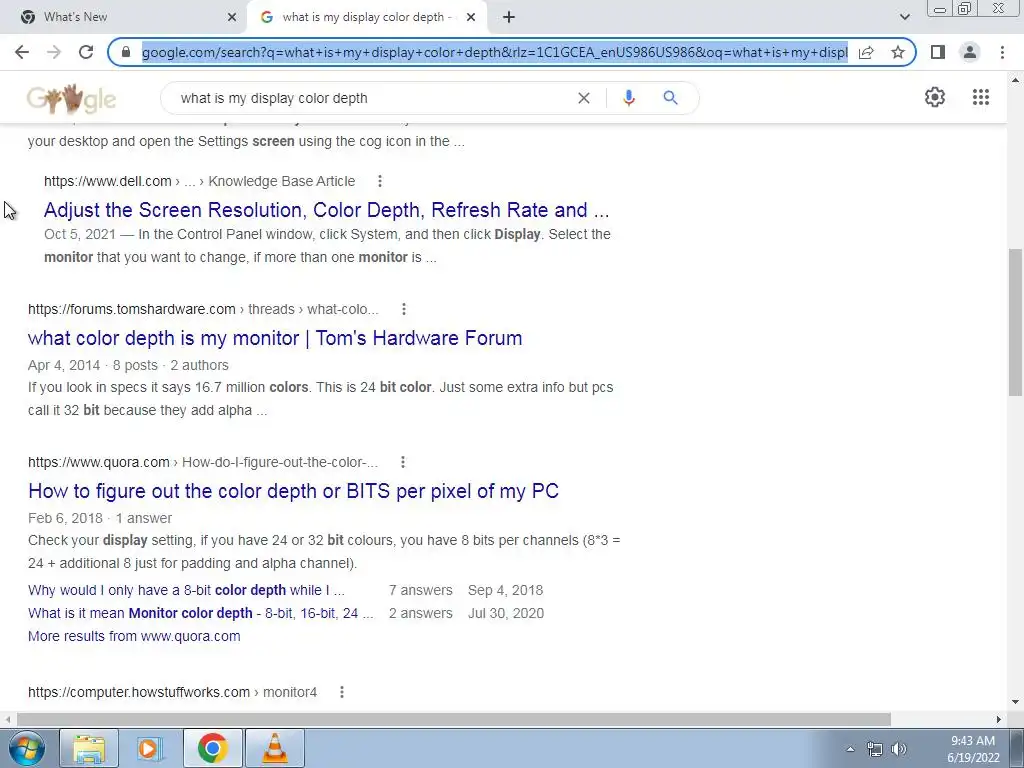
Task: Click the address bar URL
Action: [494, 52]
